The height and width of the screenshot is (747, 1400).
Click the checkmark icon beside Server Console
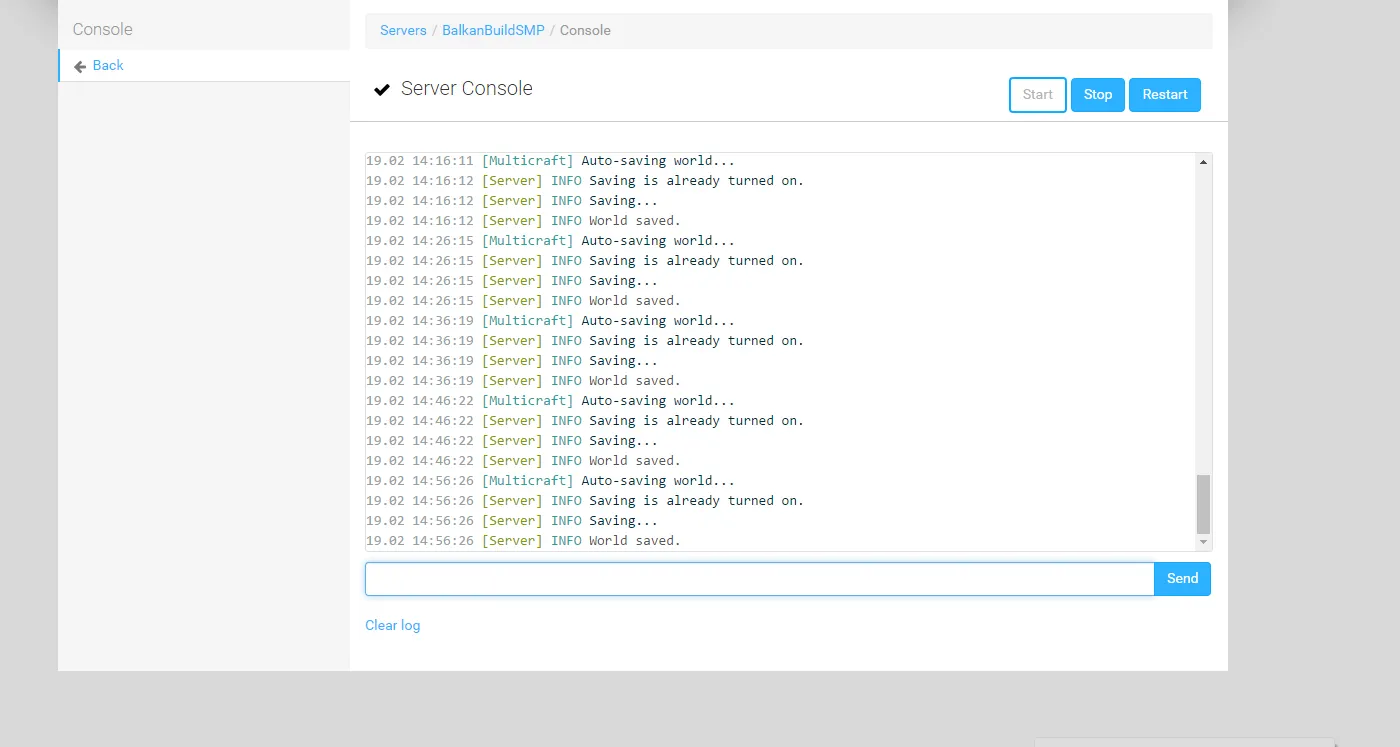coord(382,90)
